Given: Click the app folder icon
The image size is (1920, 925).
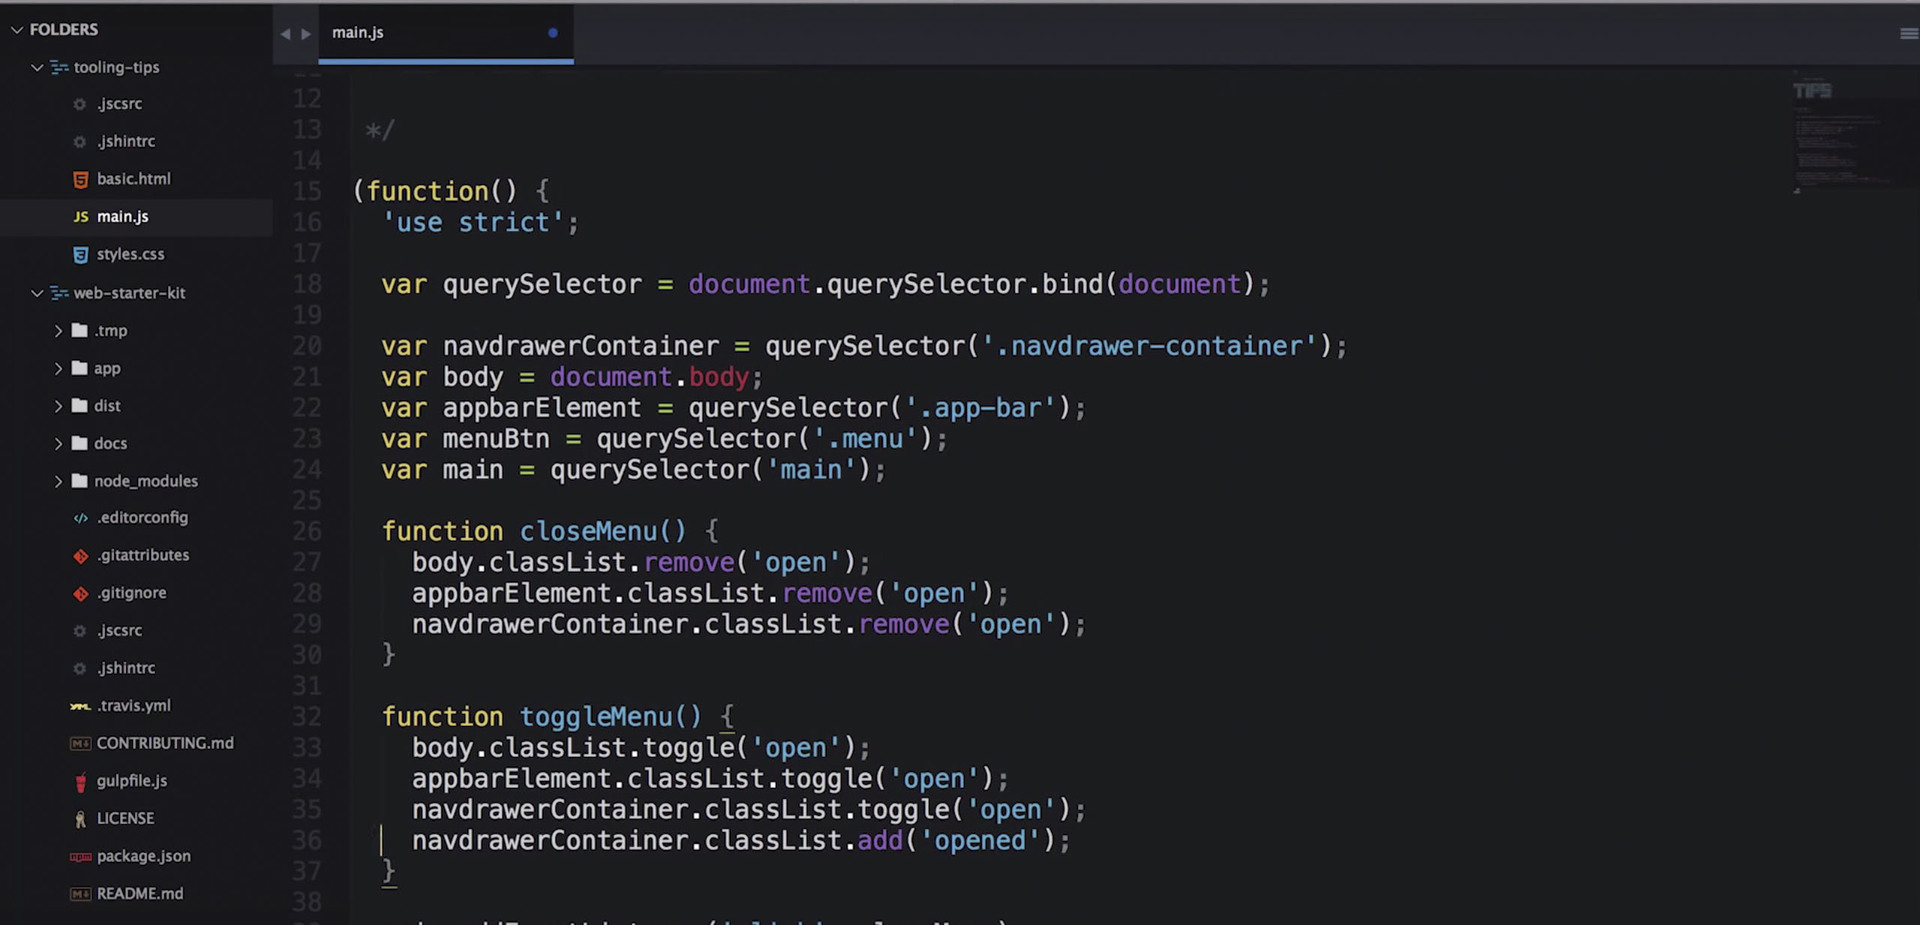Looking at the screenshot, I should pyautogui.click(x=80, y=368).
